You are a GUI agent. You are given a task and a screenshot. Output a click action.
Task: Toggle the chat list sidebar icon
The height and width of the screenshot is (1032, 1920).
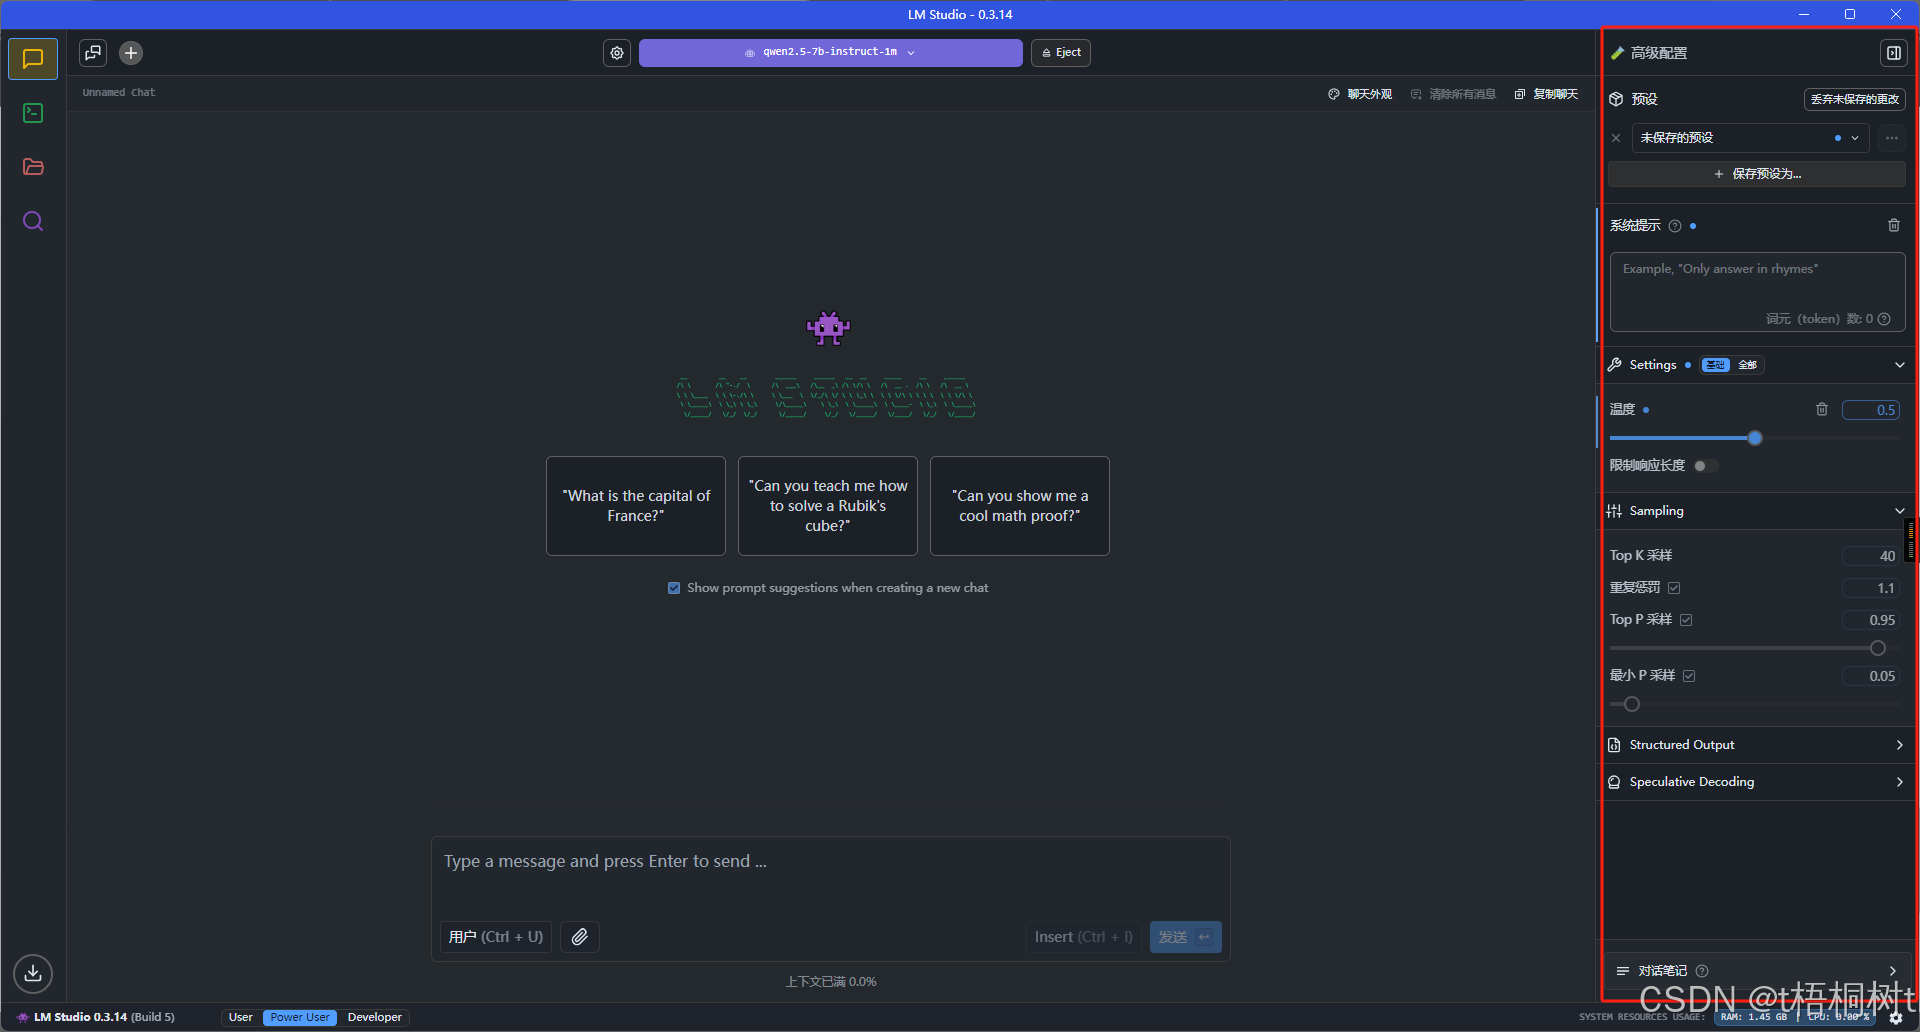(x=93, y=53)
